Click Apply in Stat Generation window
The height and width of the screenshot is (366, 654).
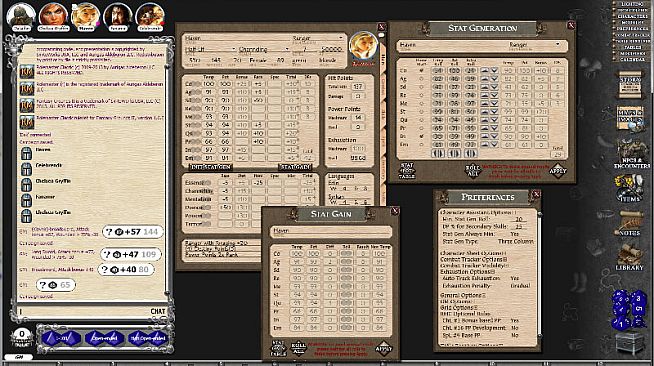[x=558, y=170]
